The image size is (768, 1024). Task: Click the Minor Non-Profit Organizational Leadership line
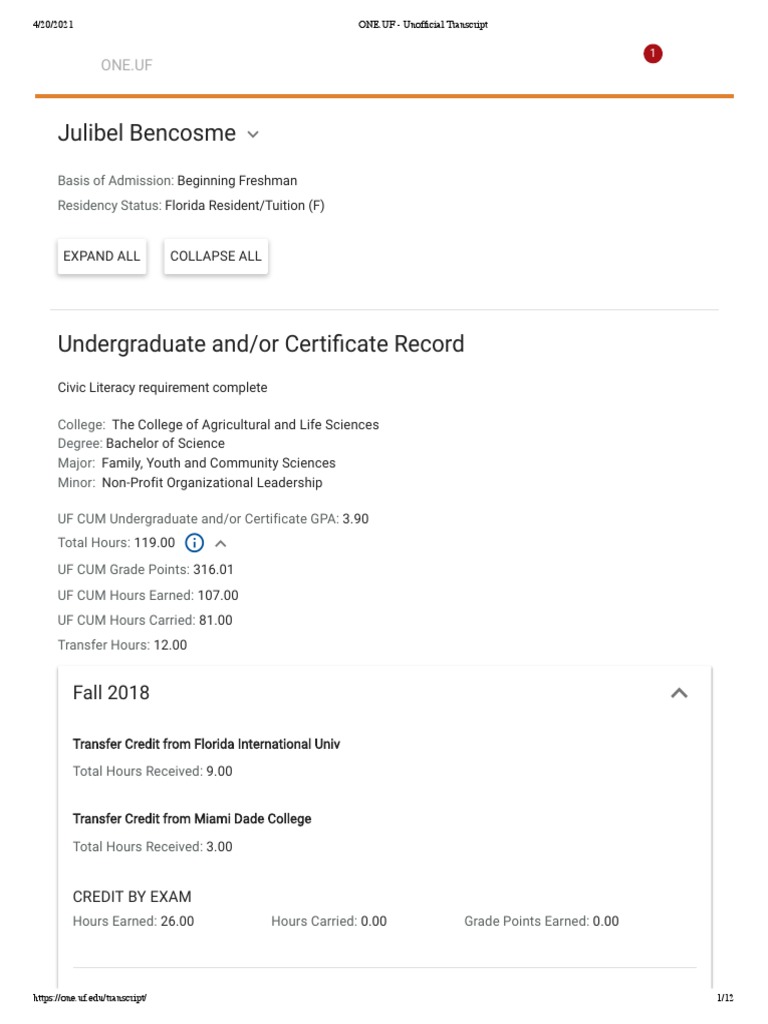tap(190, 482)
